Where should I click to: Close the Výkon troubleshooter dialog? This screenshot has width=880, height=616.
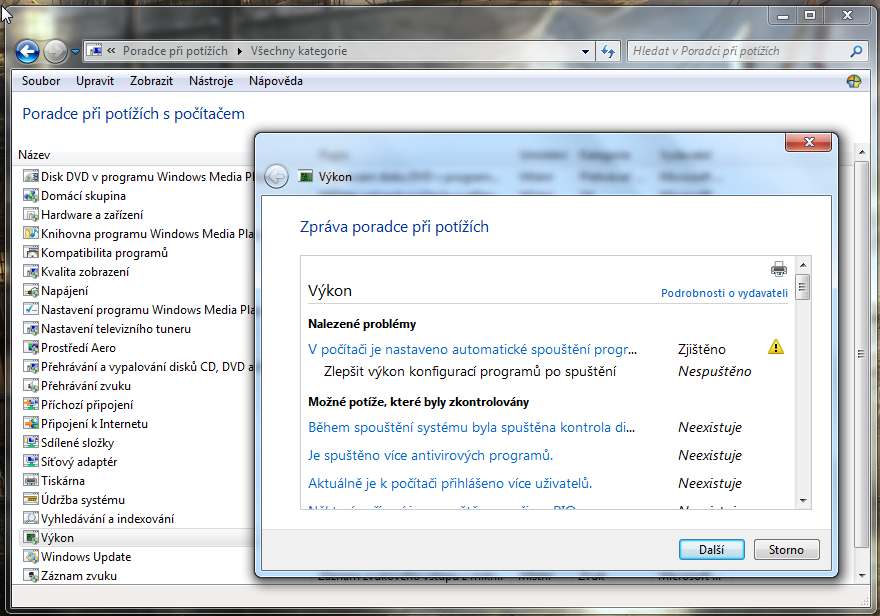pyautogui.click(x=808, y=142)
